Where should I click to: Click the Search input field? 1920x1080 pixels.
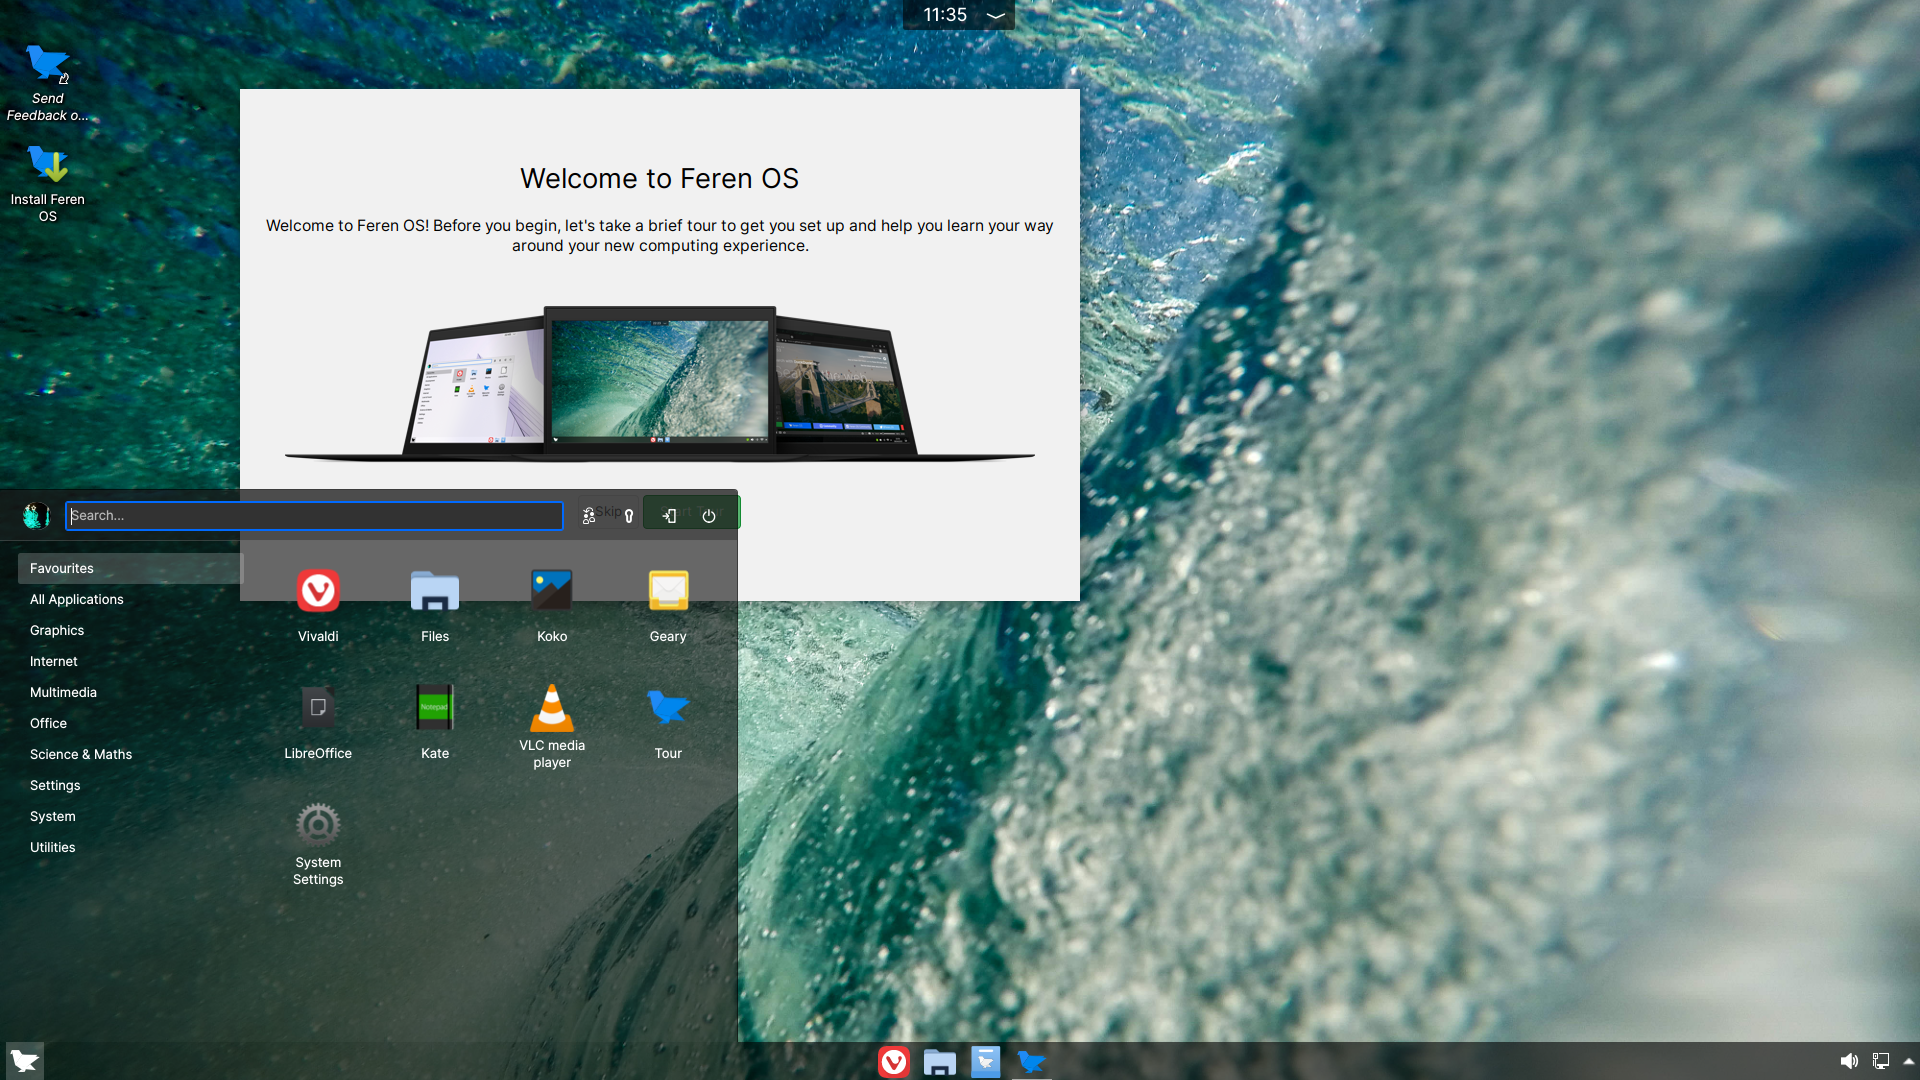tap(314, 516)
